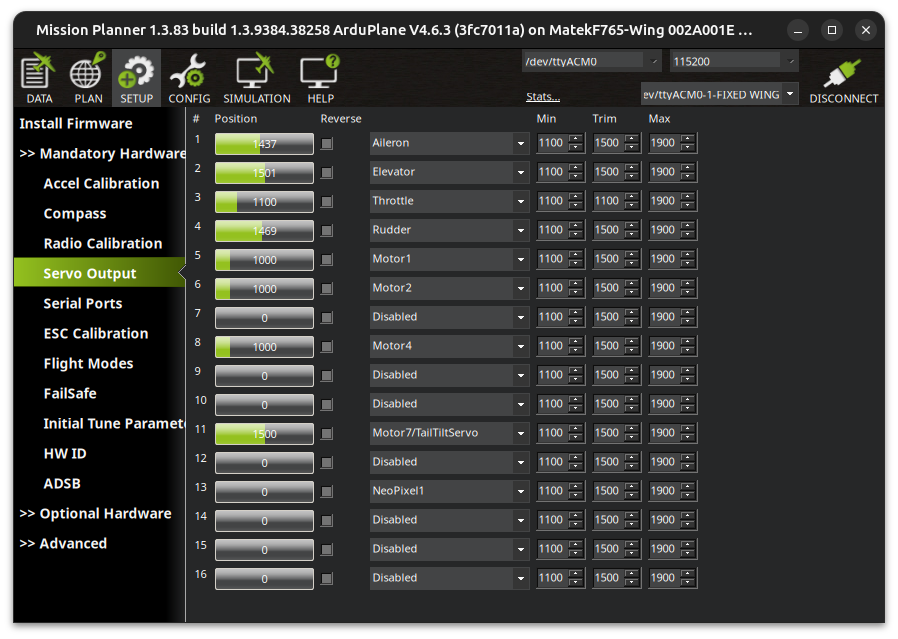The height and width of the screenshot is (639, 898).
Task: Click the DISCONNECT plug icon
Action: tap(843, 81)
